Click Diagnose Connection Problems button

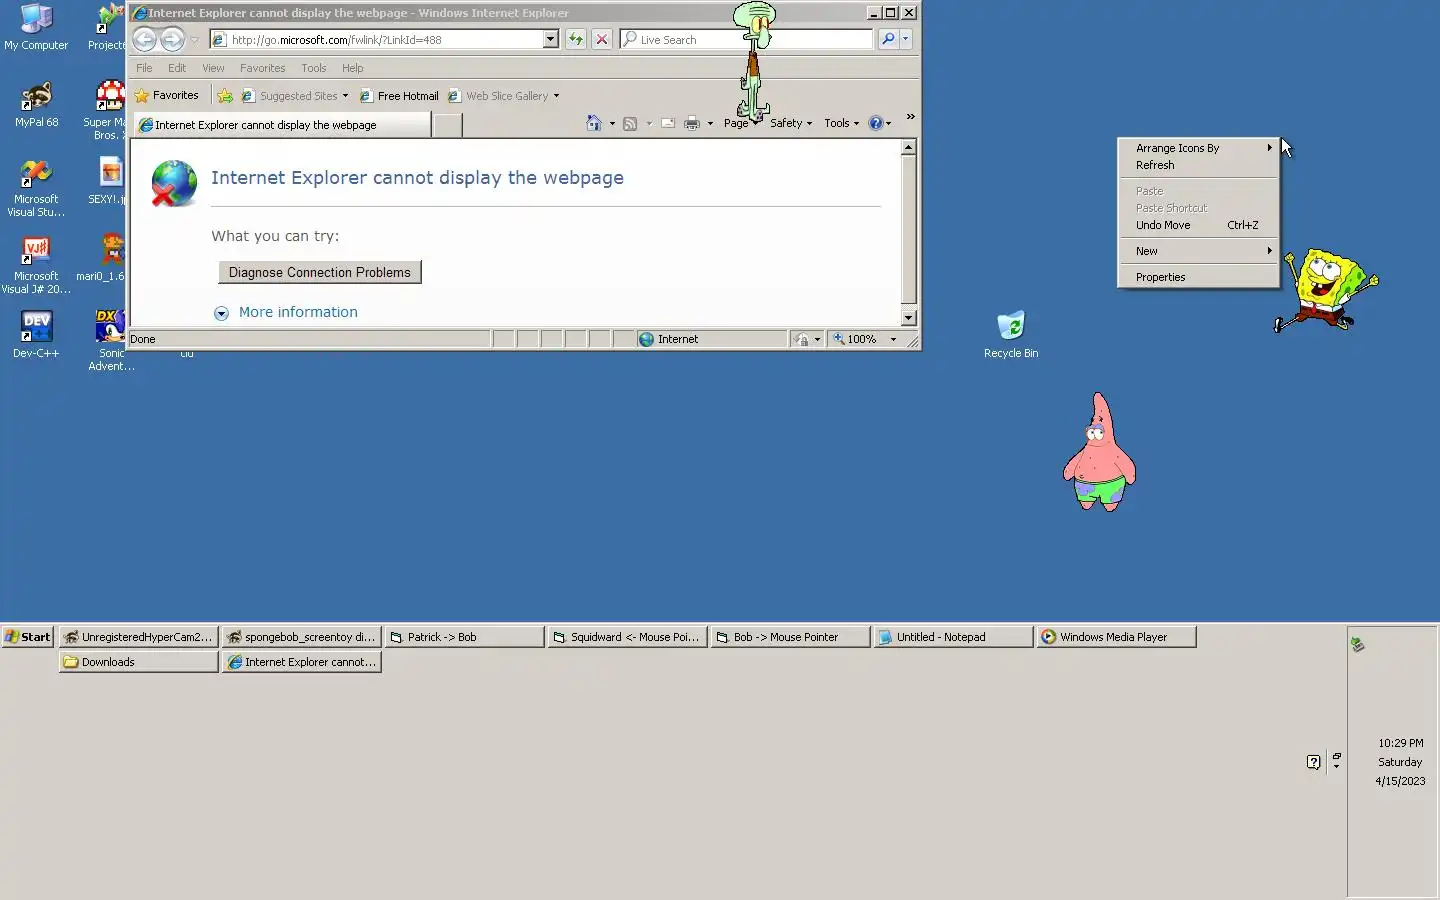coord(319,272)
